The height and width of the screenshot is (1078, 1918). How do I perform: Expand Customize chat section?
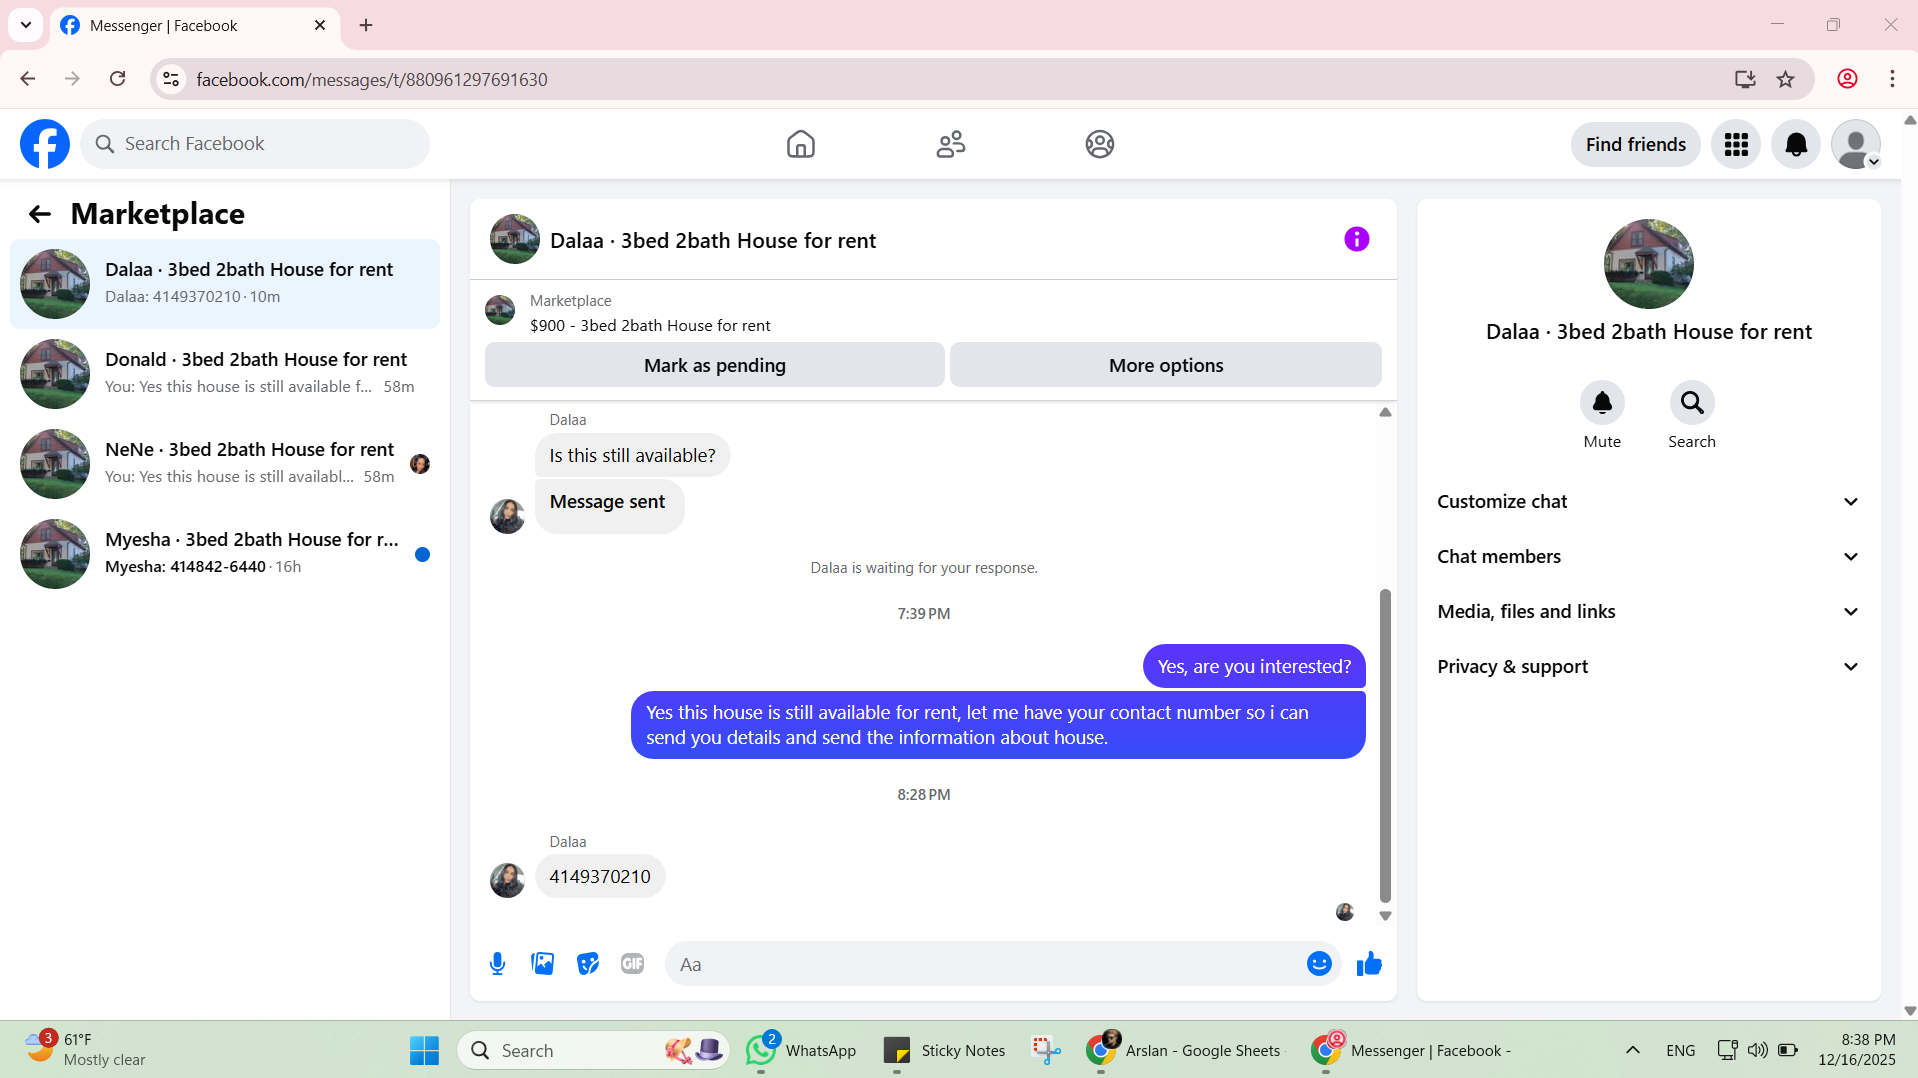[1648, 502]
